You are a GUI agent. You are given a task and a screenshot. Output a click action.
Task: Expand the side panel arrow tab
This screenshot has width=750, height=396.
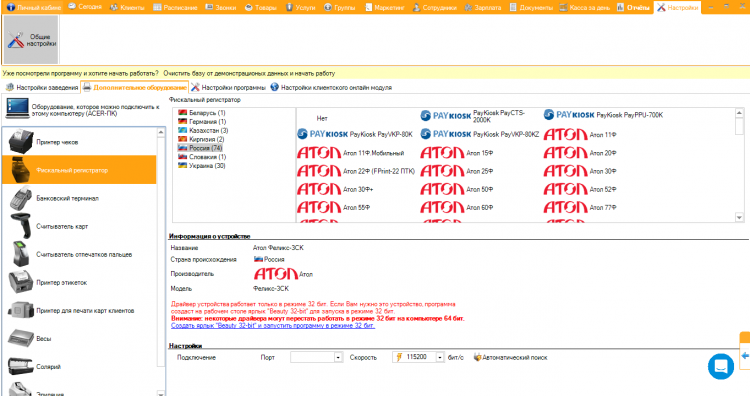pos(745,356)
